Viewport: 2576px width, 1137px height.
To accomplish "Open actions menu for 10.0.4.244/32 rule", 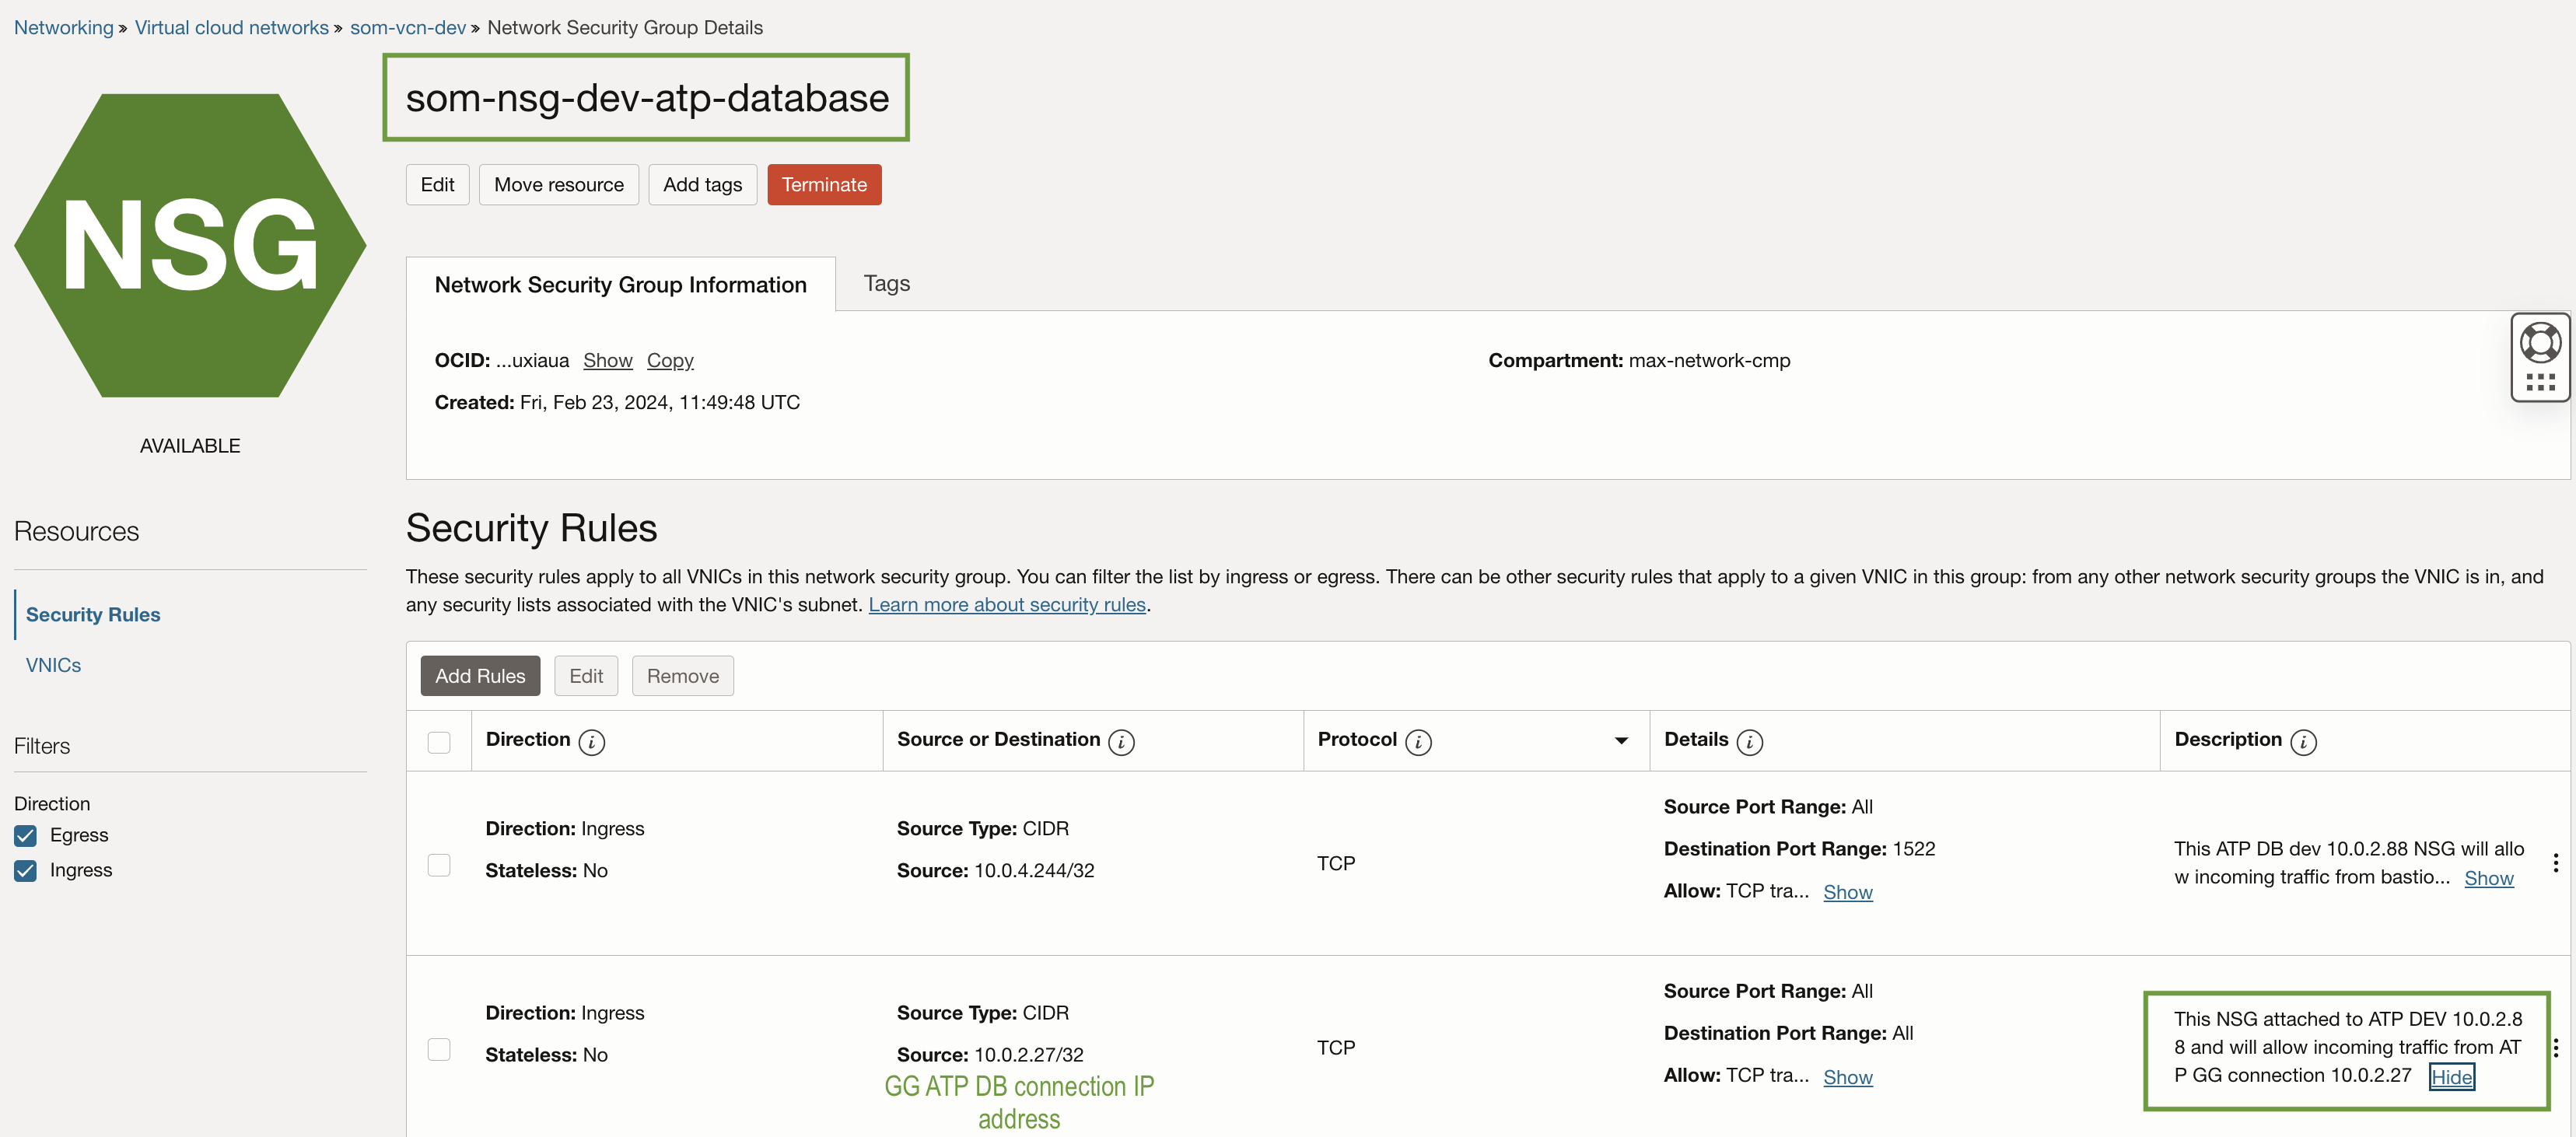I will point(2555,863).
